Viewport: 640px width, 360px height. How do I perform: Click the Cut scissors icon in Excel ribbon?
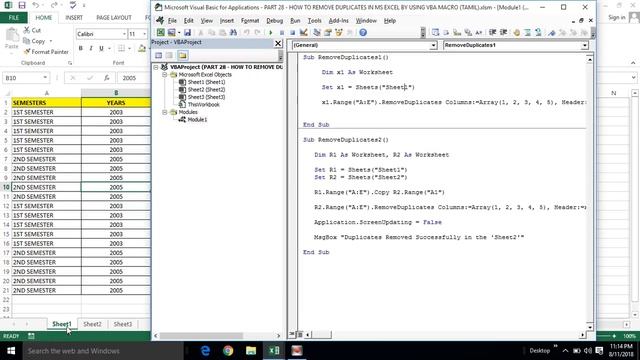pyautogui.click(x=27, y=30)
